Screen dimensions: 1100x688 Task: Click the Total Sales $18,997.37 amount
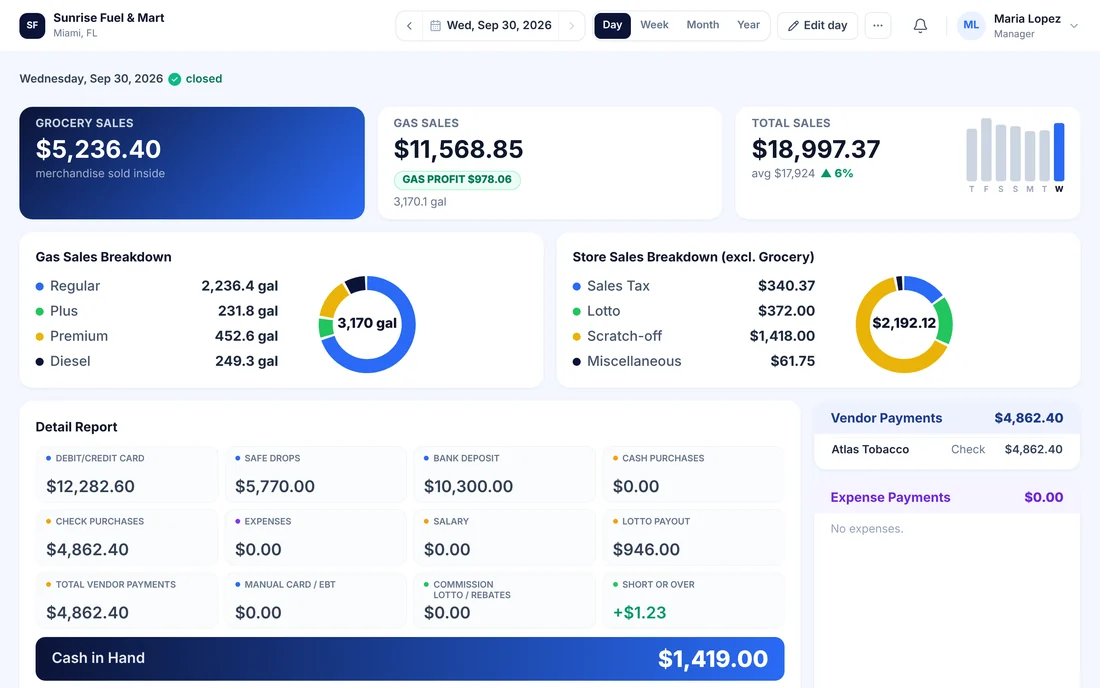click(815, 149)
